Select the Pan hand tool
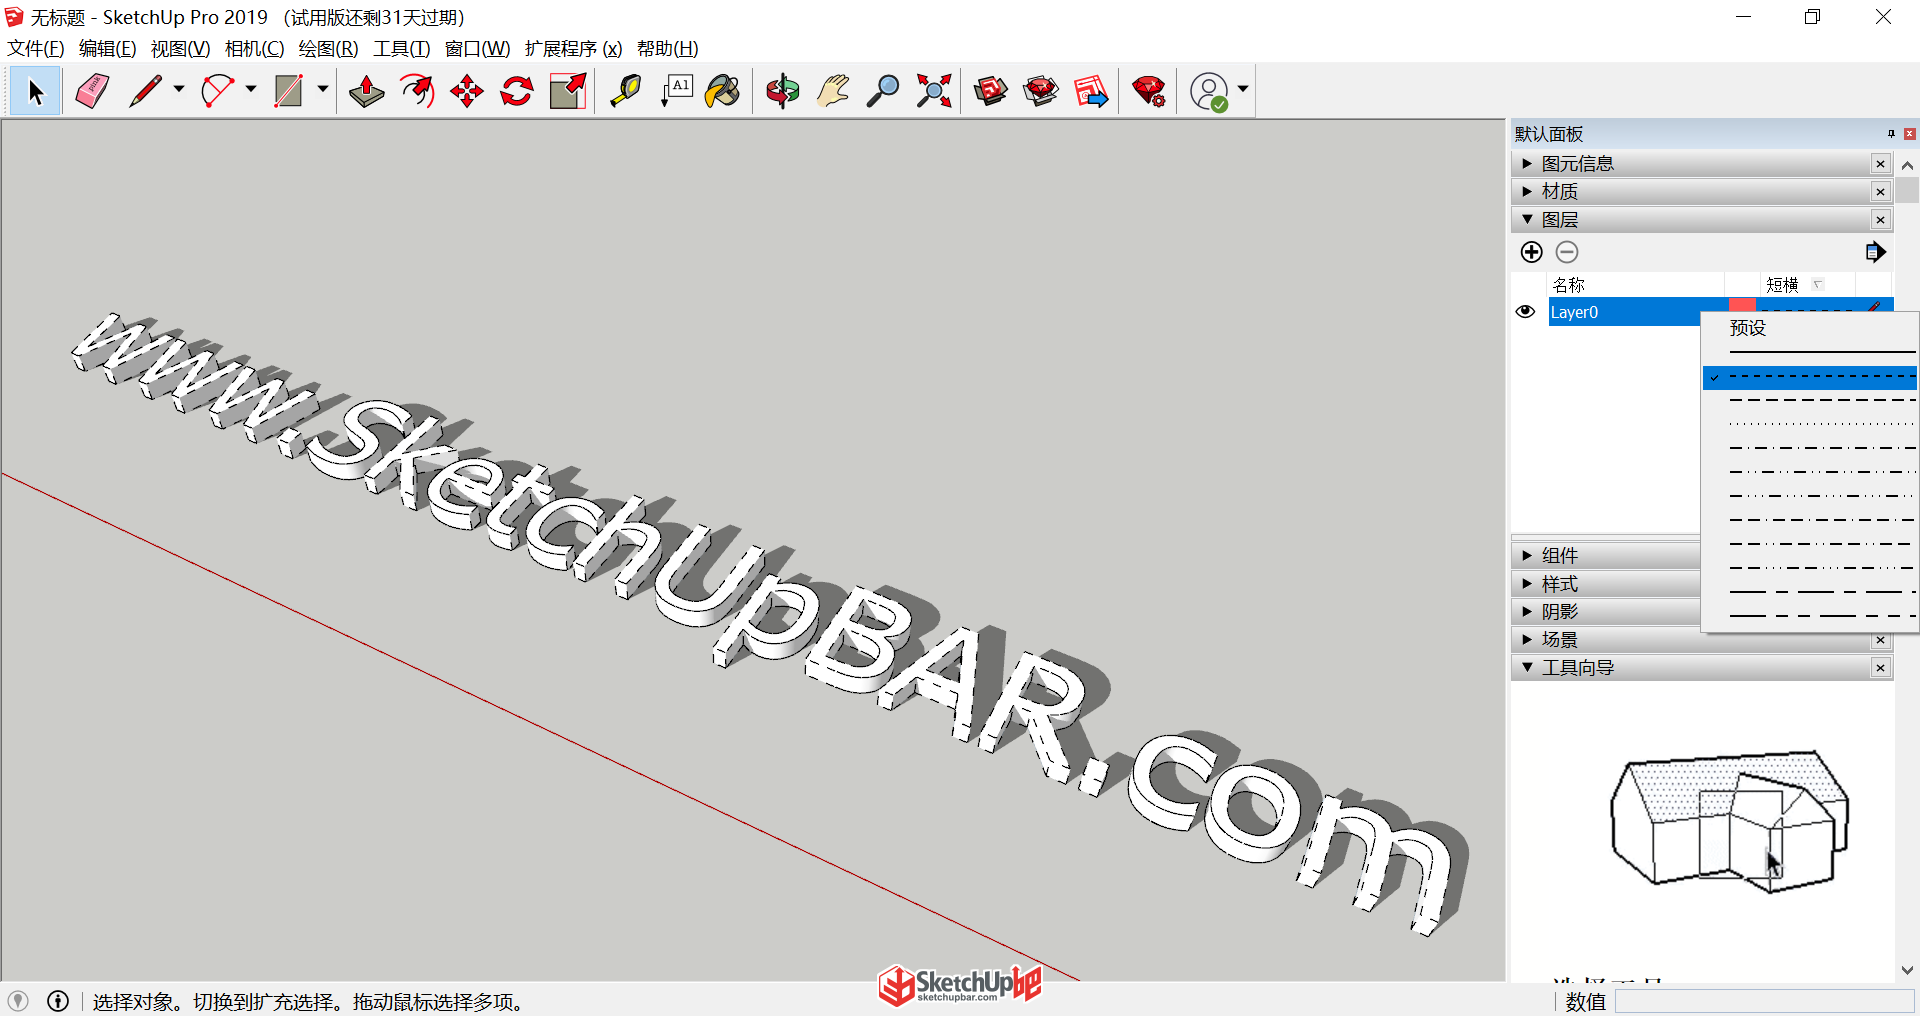The width and height of the screenshot is (1920, 1016). pyautogui.click(x=833, y=91)
